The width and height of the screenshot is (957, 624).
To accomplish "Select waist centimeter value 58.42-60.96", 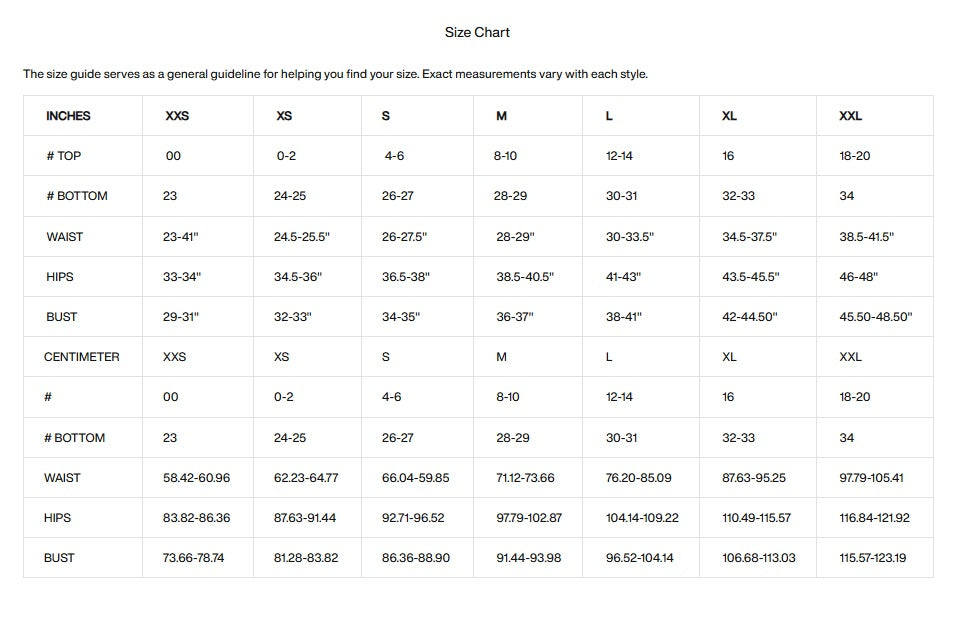I will [x=196, y=478].
